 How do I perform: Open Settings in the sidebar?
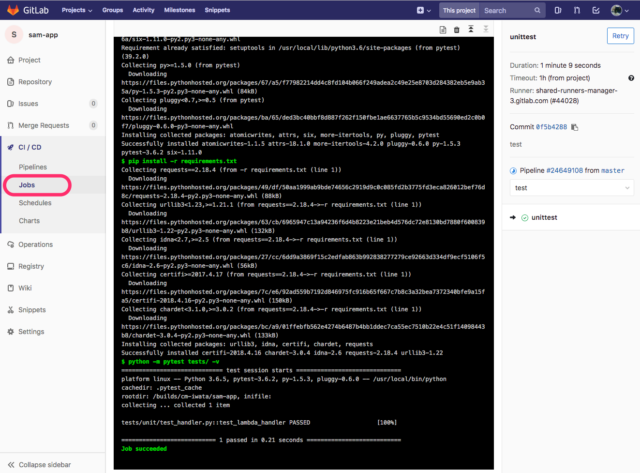coord(31,331)
